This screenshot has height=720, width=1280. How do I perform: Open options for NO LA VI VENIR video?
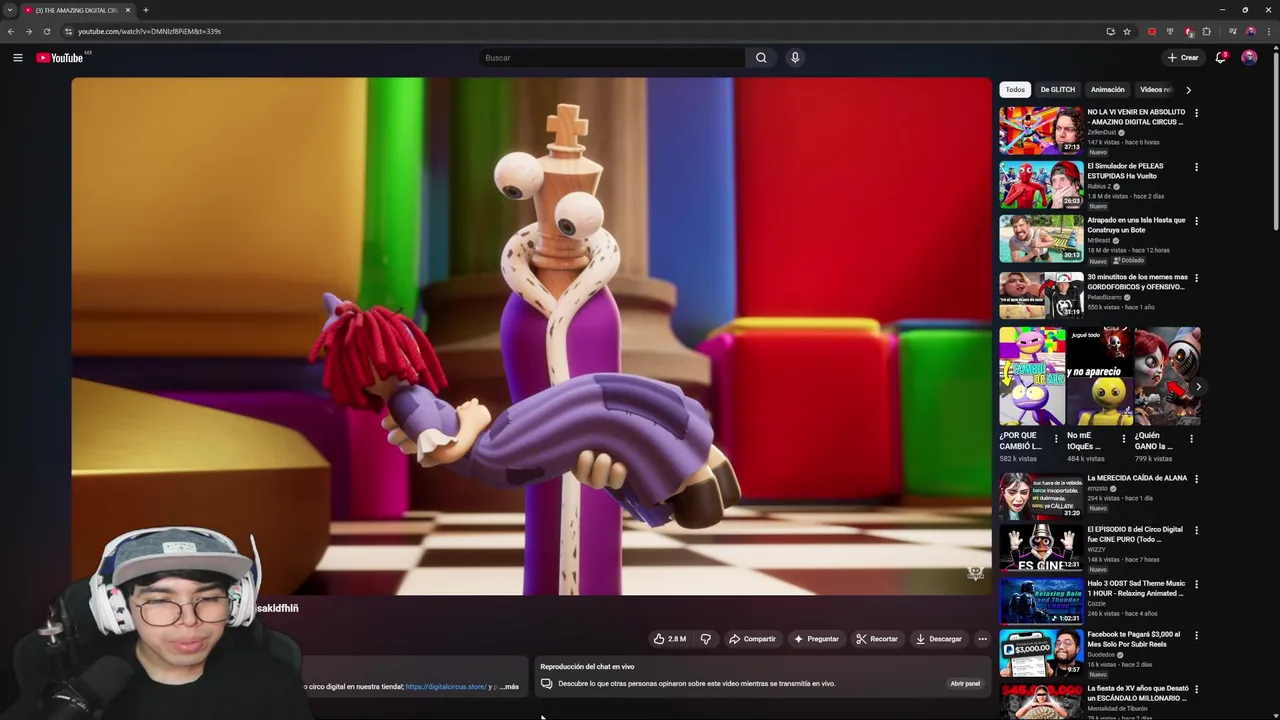click(x=1196, y=113)
